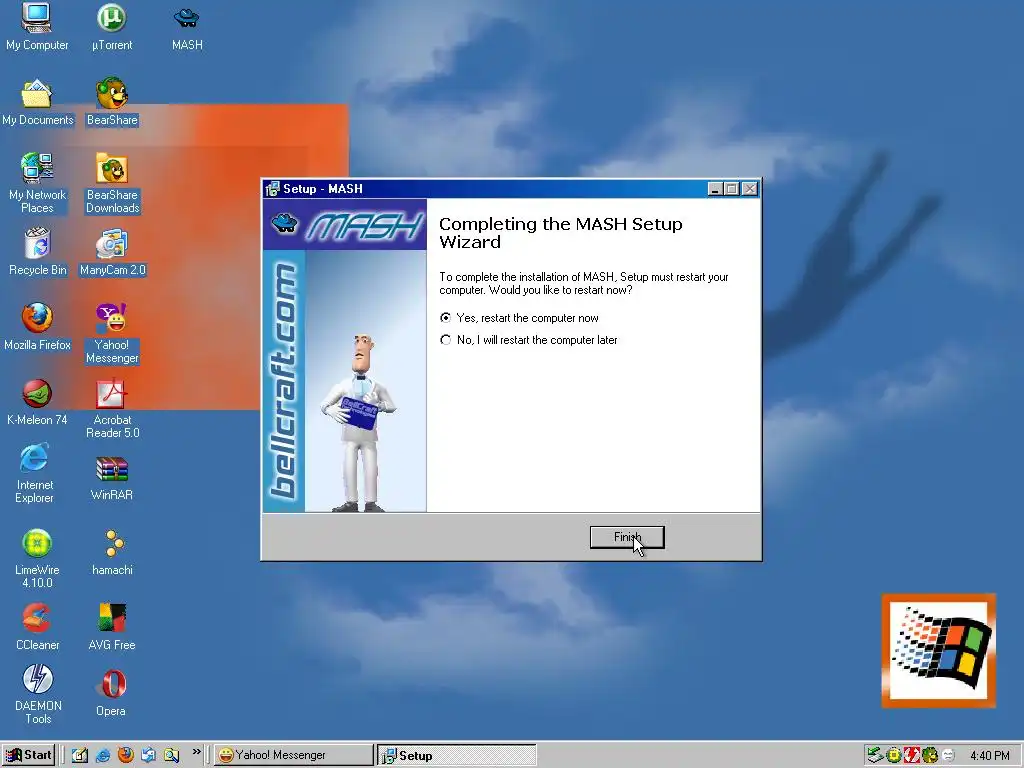Expand Quick Launch overflow chevron
Screen dimensions: 1024x768
pyautogui.click(x=197, y=752)
